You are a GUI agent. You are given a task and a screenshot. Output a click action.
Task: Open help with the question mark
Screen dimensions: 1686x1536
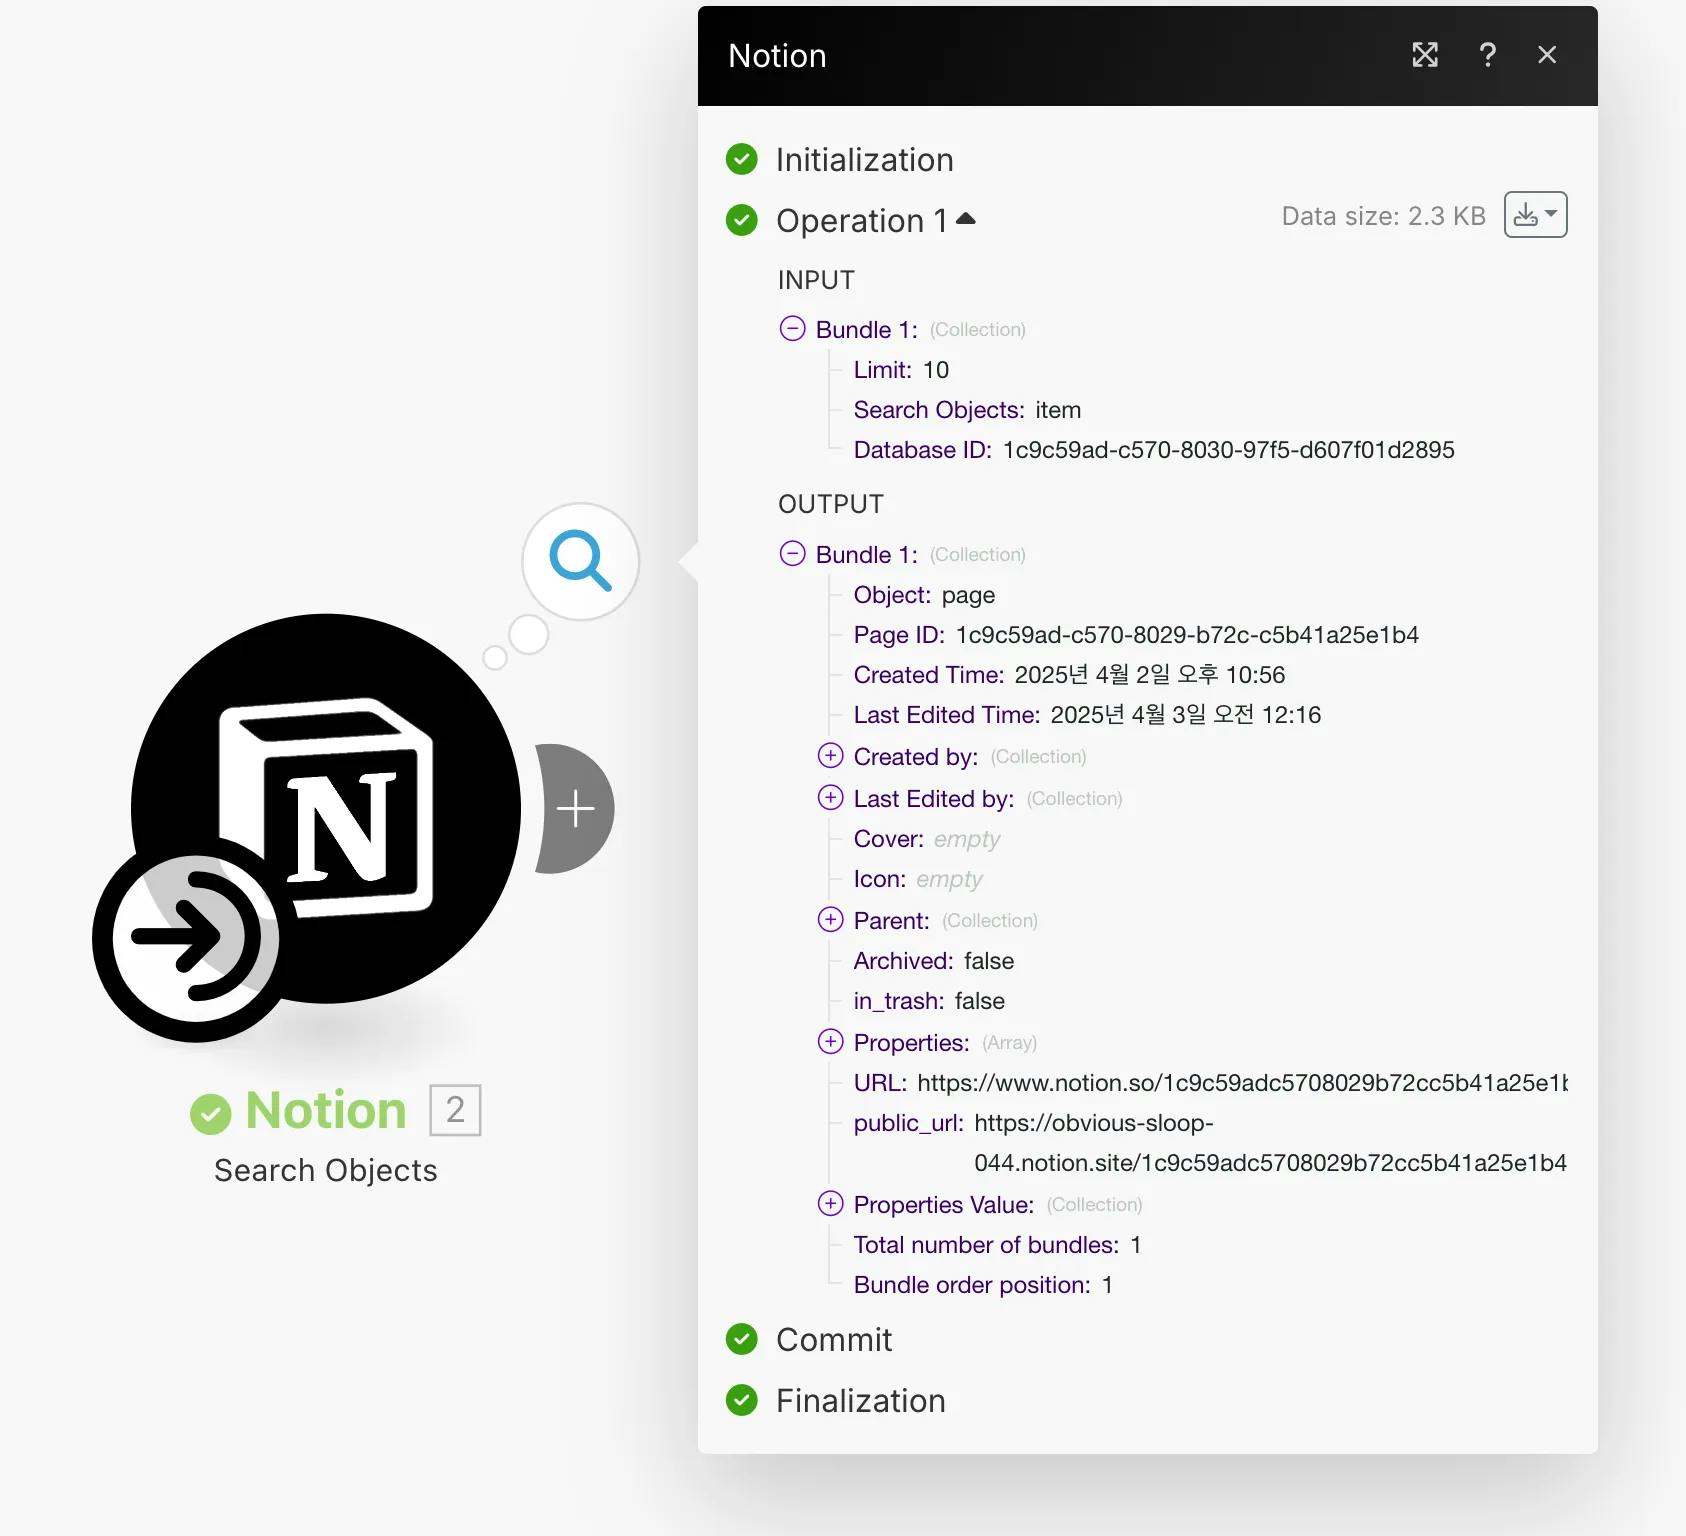(x=1487, y=55)
